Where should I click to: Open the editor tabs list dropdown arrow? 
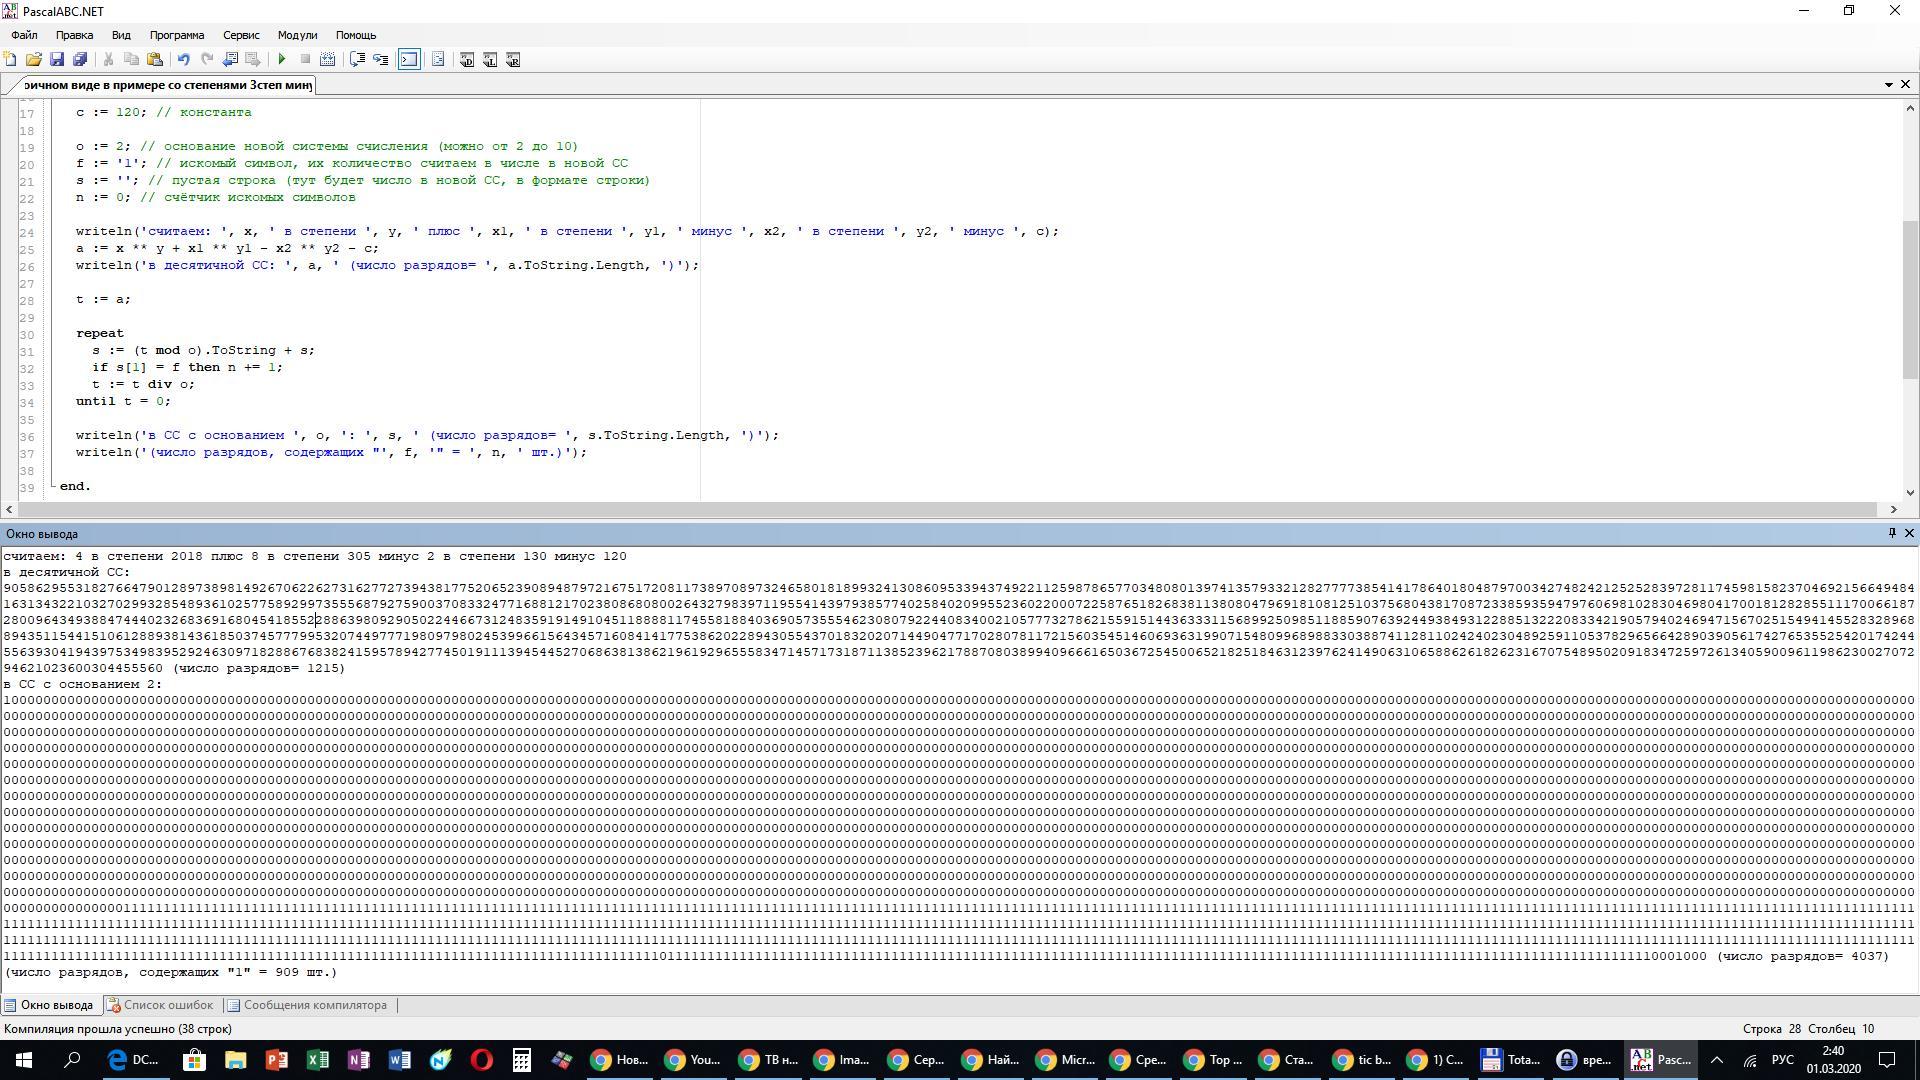[1888, 85]
